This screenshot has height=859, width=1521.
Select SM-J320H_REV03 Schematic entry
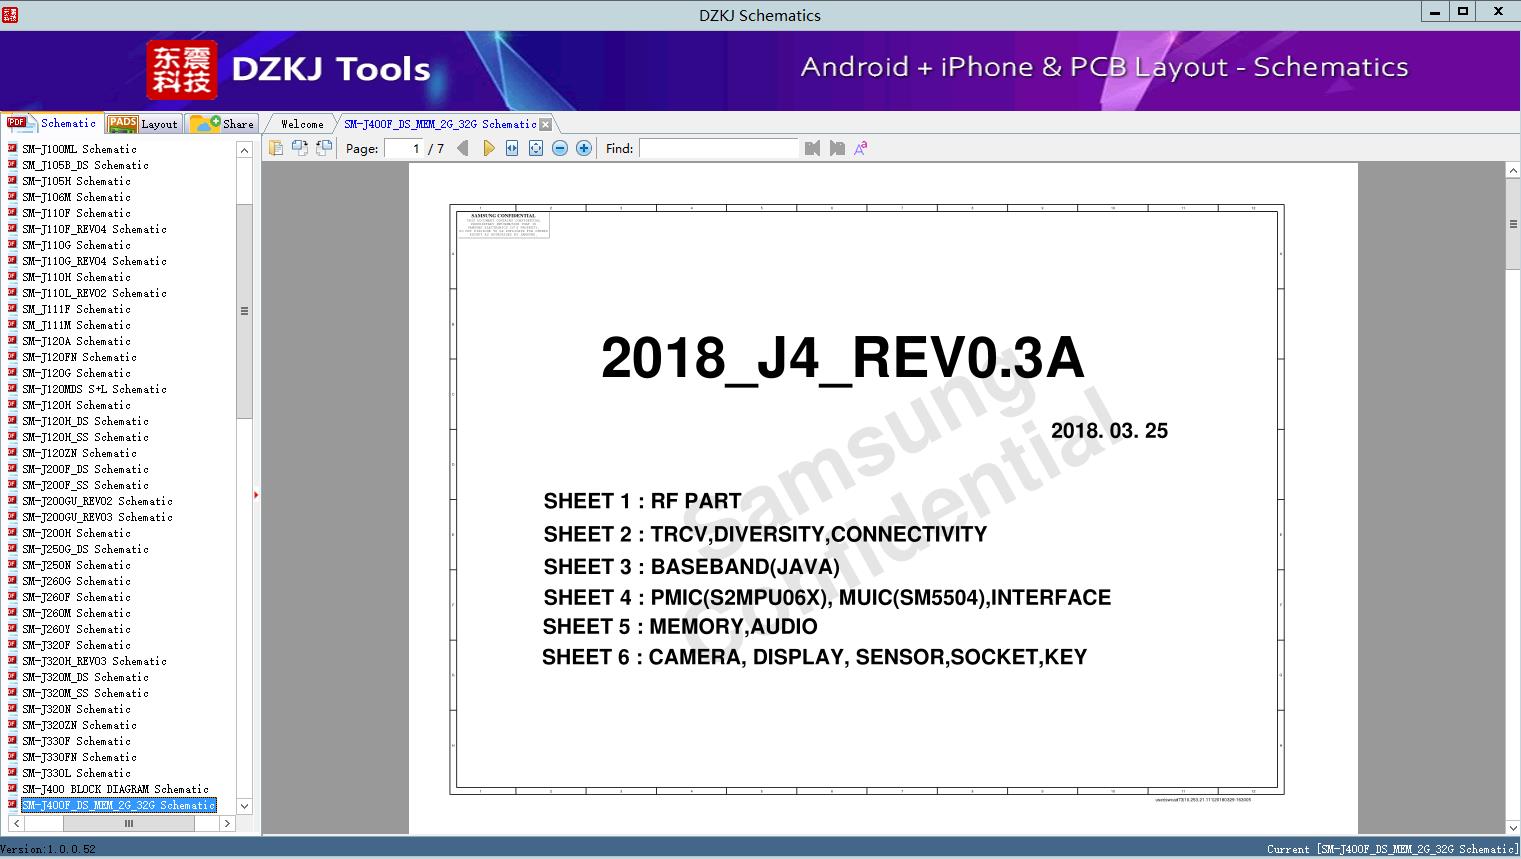point(94,661)
